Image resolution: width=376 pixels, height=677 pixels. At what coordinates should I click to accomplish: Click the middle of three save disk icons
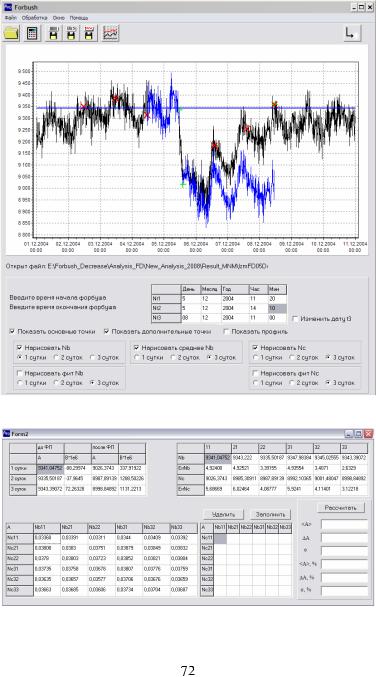tap(71, 33)
